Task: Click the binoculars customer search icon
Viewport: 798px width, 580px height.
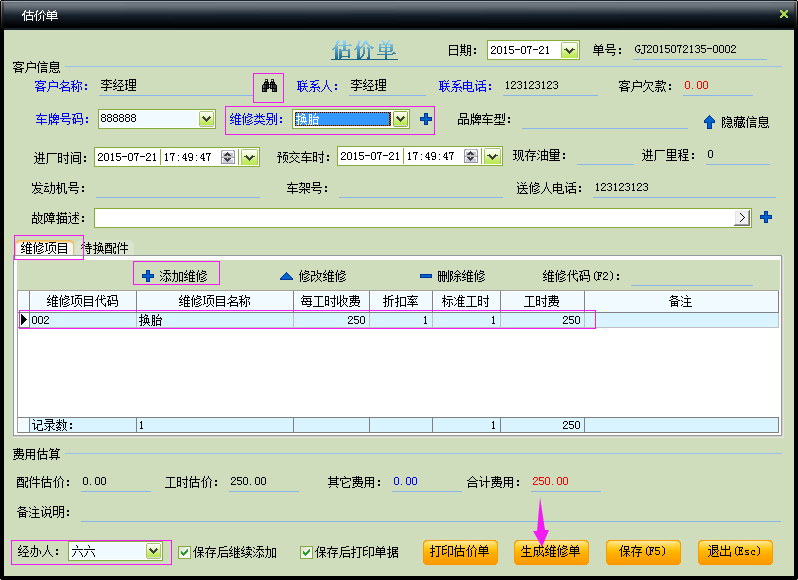Action: pos(269,86)
